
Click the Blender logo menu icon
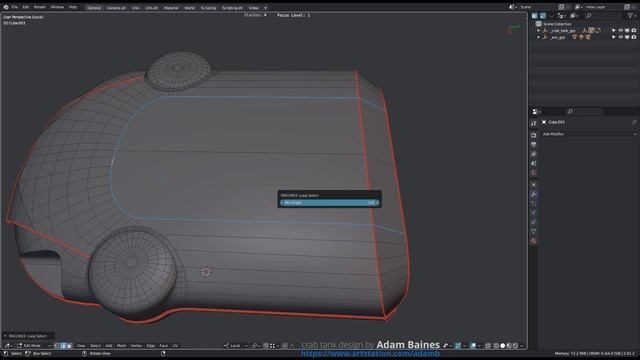click(6, 7)
